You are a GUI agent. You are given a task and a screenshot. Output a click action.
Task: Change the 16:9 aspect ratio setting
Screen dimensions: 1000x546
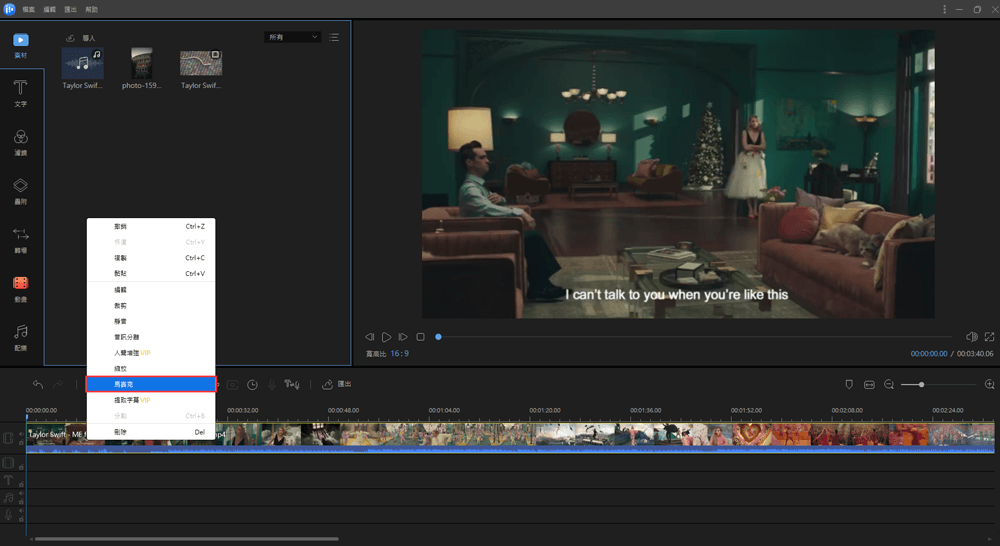point(400,354)
